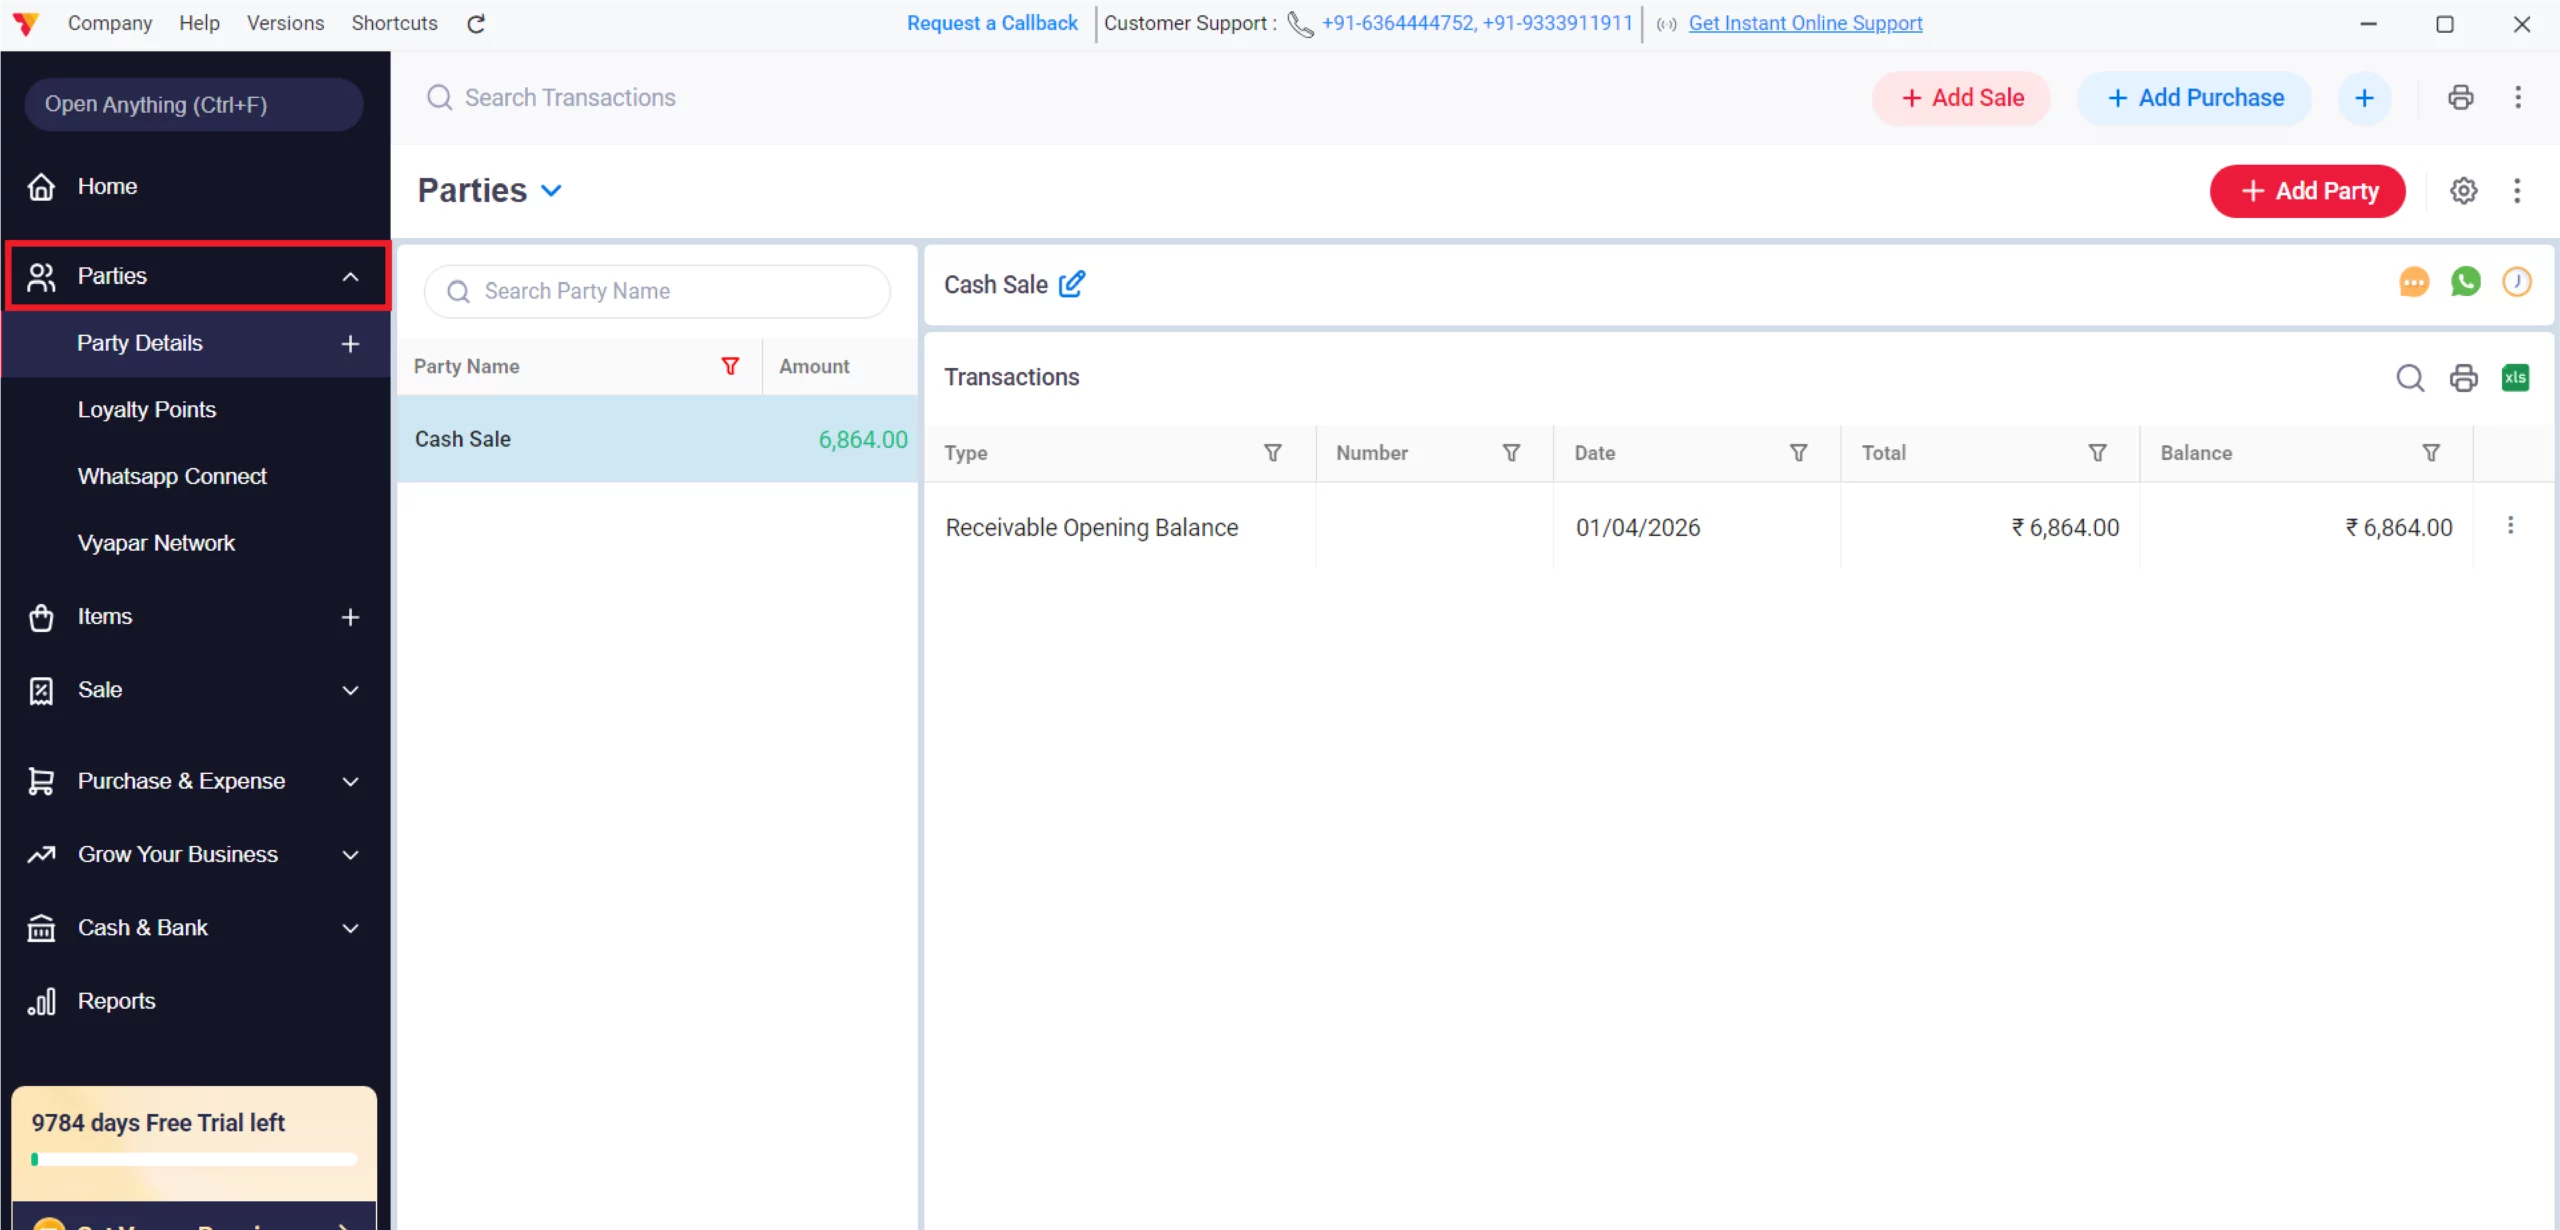
Task: Print the transactions list
Action: click(x=2463, y=377)
